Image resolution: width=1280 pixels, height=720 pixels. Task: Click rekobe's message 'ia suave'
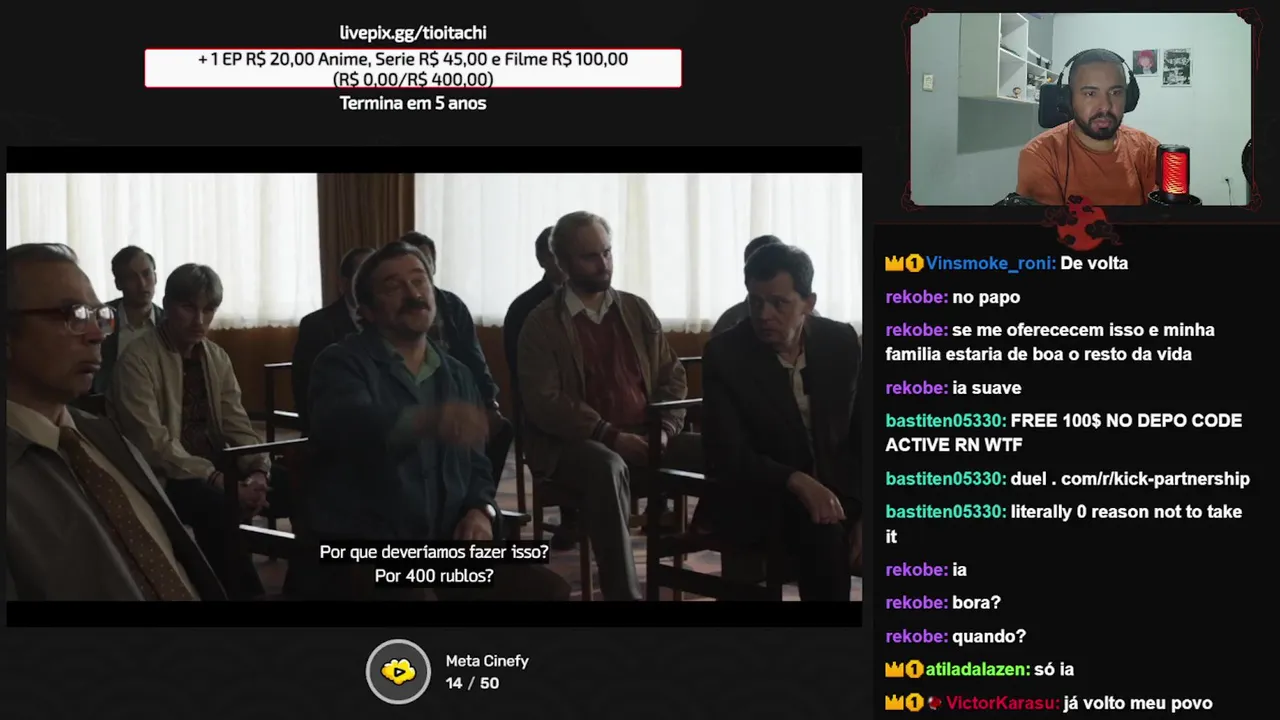pyautogui.click(x=987, y=388)
